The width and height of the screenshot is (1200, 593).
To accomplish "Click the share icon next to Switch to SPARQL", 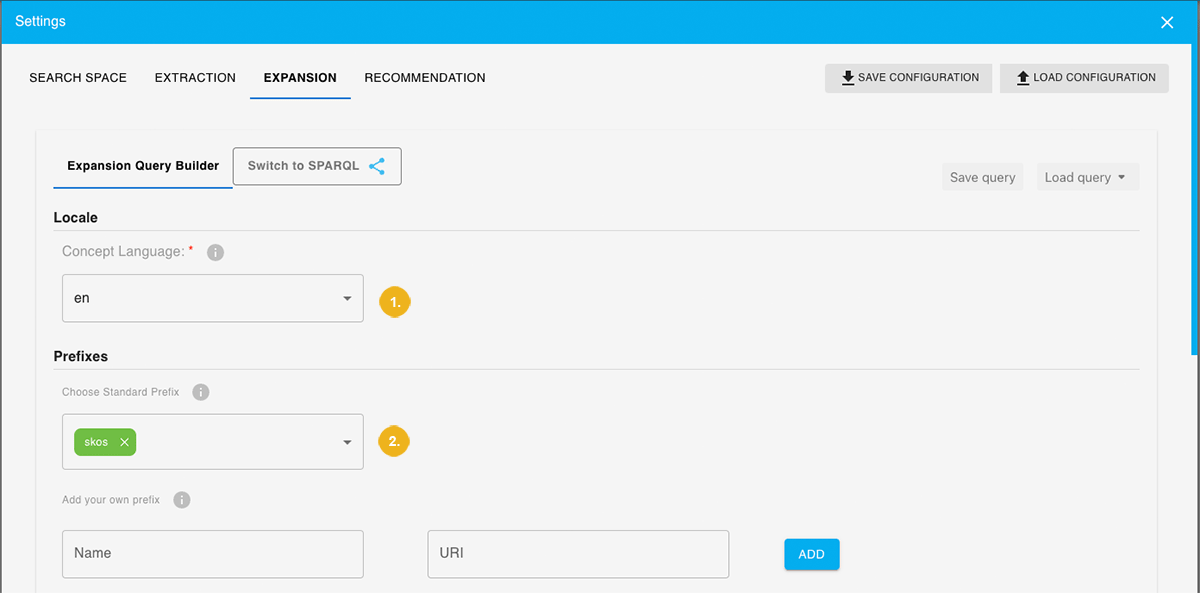I will (x=377, y=166).
